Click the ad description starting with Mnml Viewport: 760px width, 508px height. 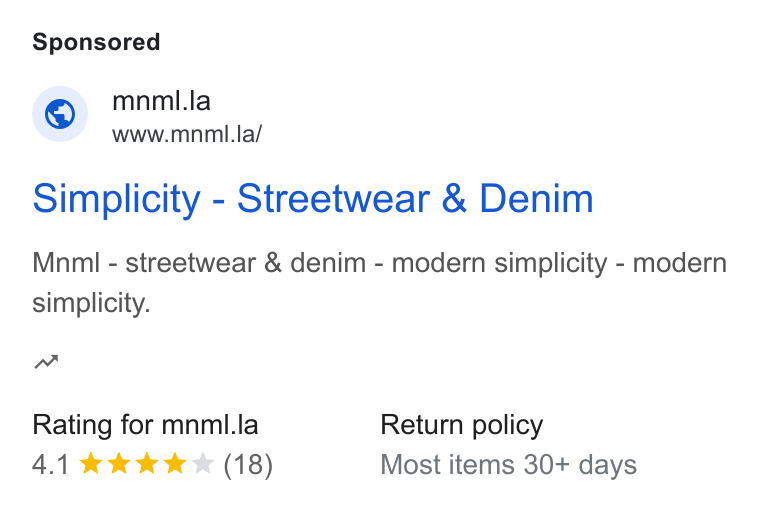point(380,283)
